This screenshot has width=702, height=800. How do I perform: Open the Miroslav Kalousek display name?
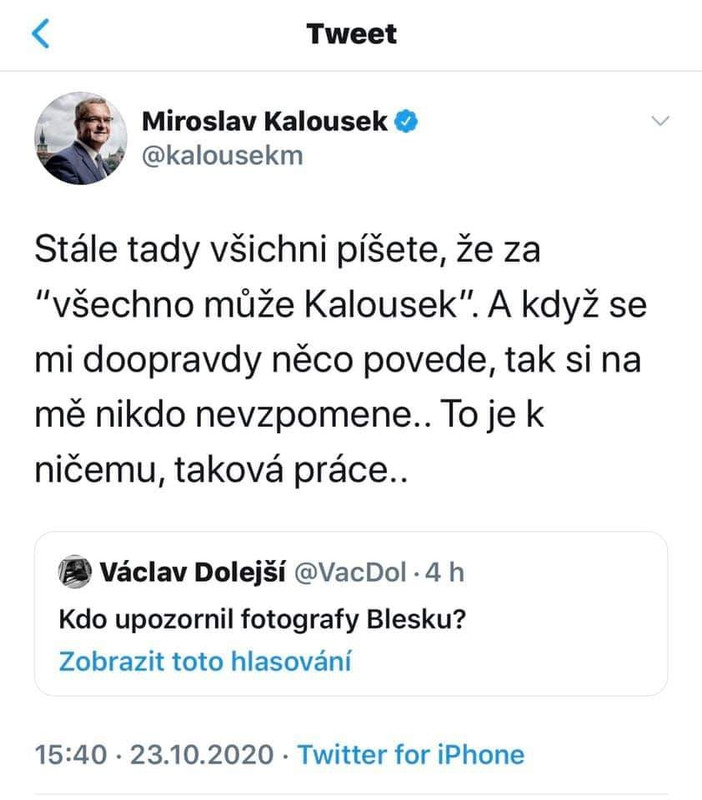tap(264, 121)
